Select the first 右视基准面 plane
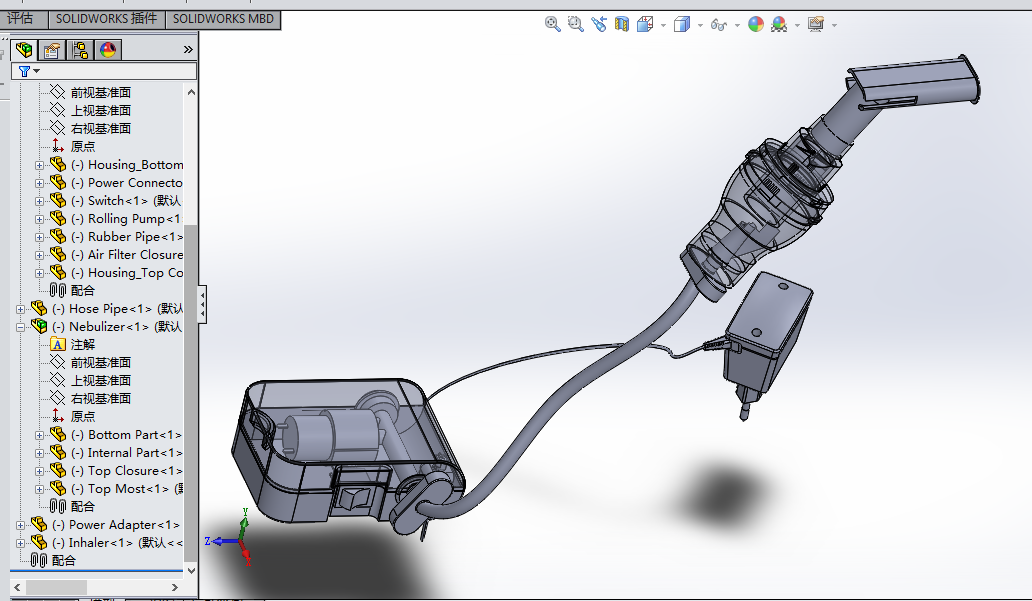The image size is (1032, 601). click(101, 128)
